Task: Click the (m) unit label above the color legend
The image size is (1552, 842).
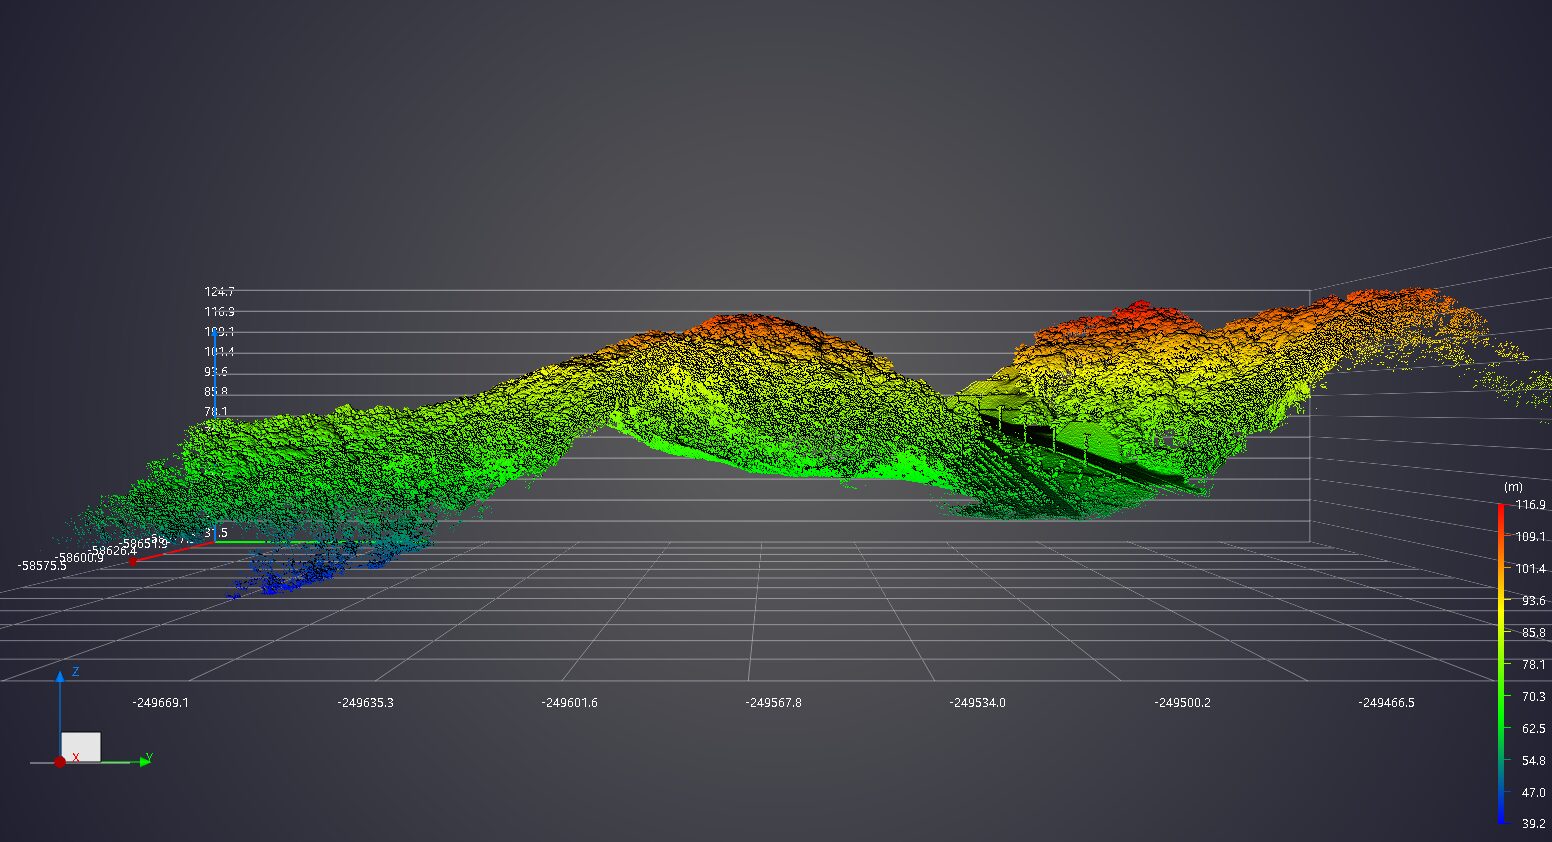Action: coord(1512,487)
